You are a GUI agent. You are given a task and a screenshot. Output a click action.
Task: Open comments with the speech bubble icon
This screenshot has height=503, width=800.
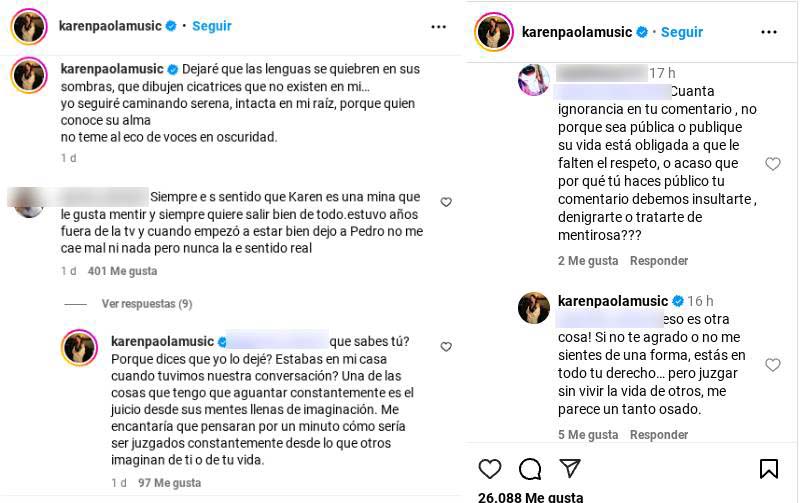pyautogui.click(x=530, y=468)
